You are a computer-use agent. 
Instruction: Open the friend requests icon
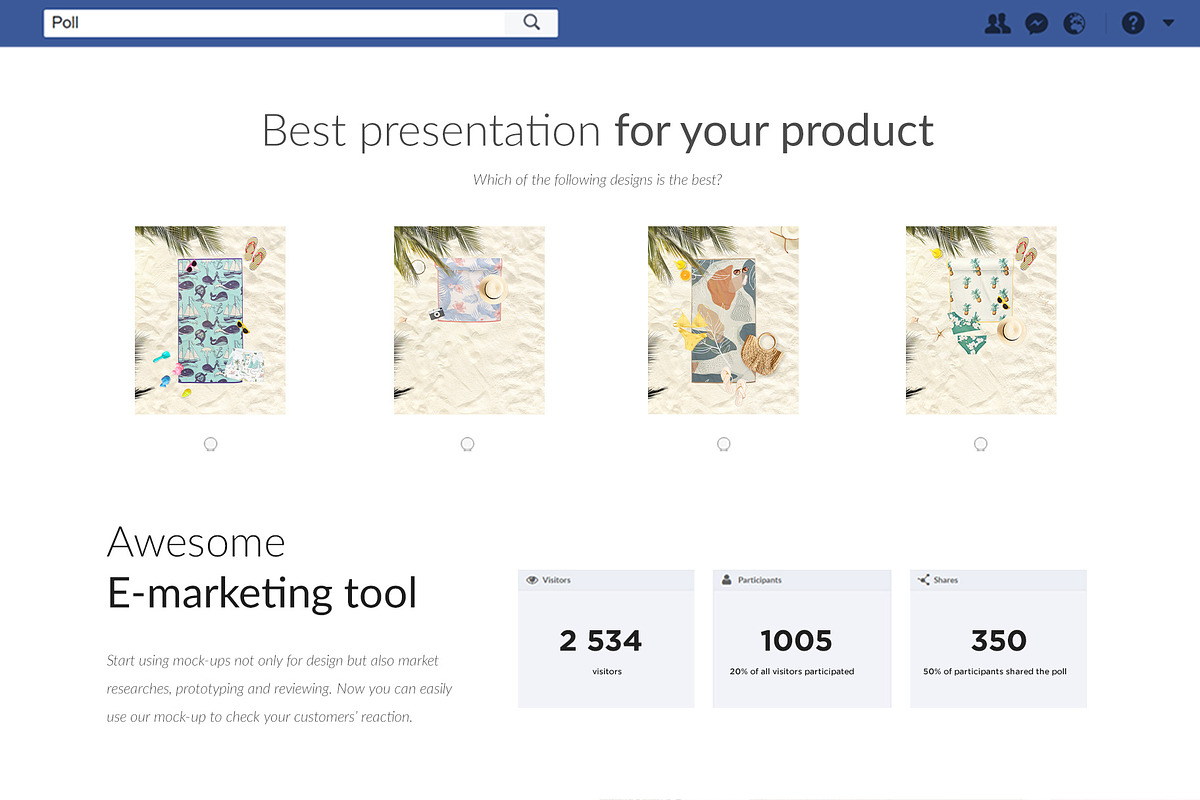(997, 23)
